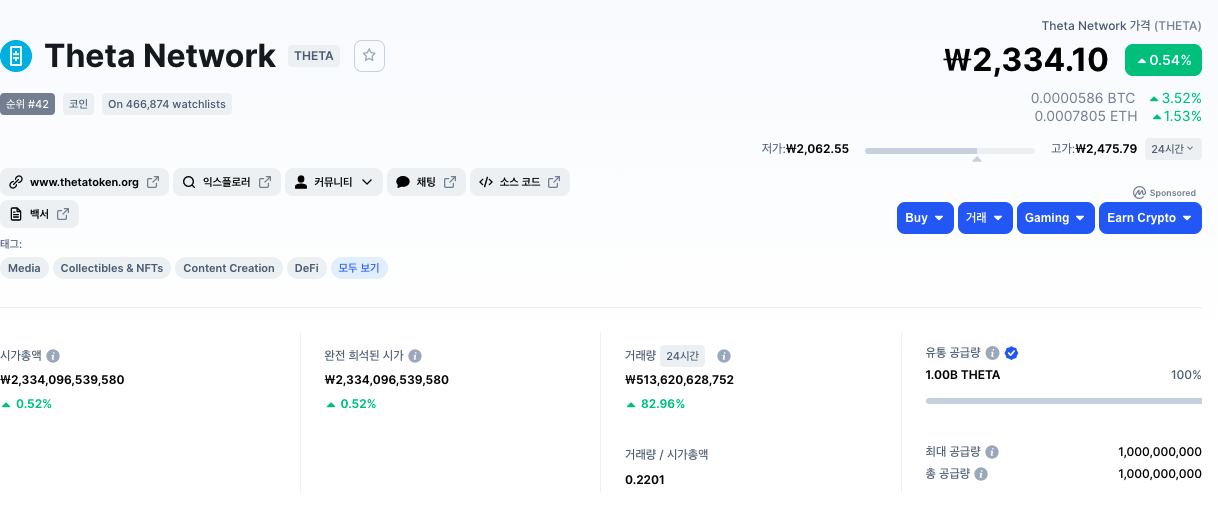This screenshot has width=1218, height=505.
Task: Click the document icon on 백서
Action: coord(15,214)
